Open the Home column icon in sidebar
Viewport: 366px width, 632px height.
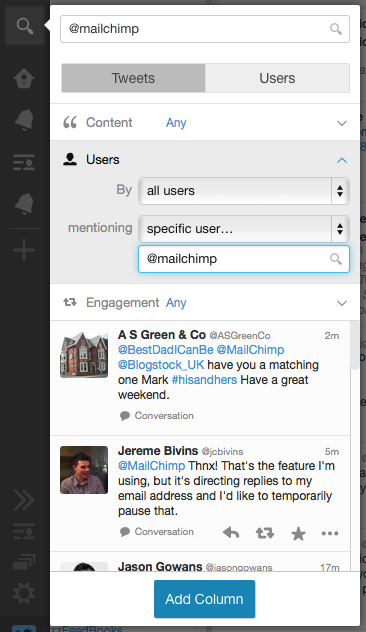[x=24, y=78]
